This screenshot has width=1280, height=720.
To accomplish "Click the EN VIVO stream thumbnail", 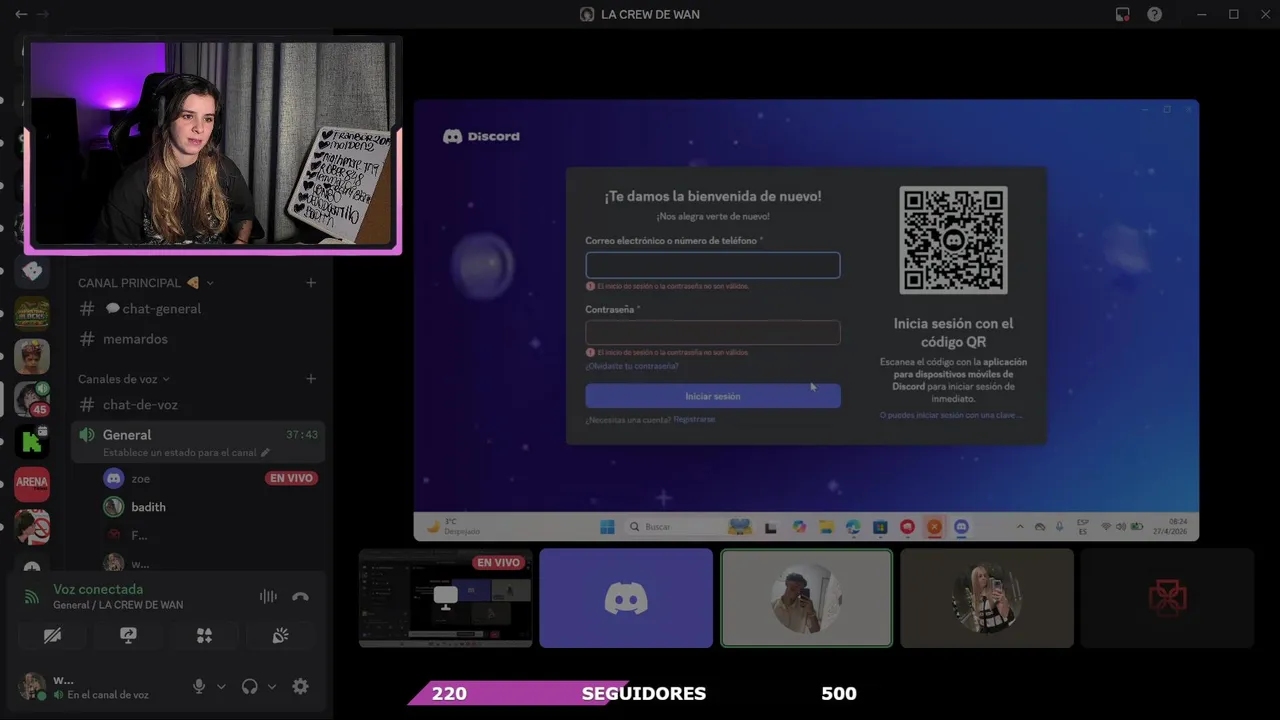I will [446, 598].
